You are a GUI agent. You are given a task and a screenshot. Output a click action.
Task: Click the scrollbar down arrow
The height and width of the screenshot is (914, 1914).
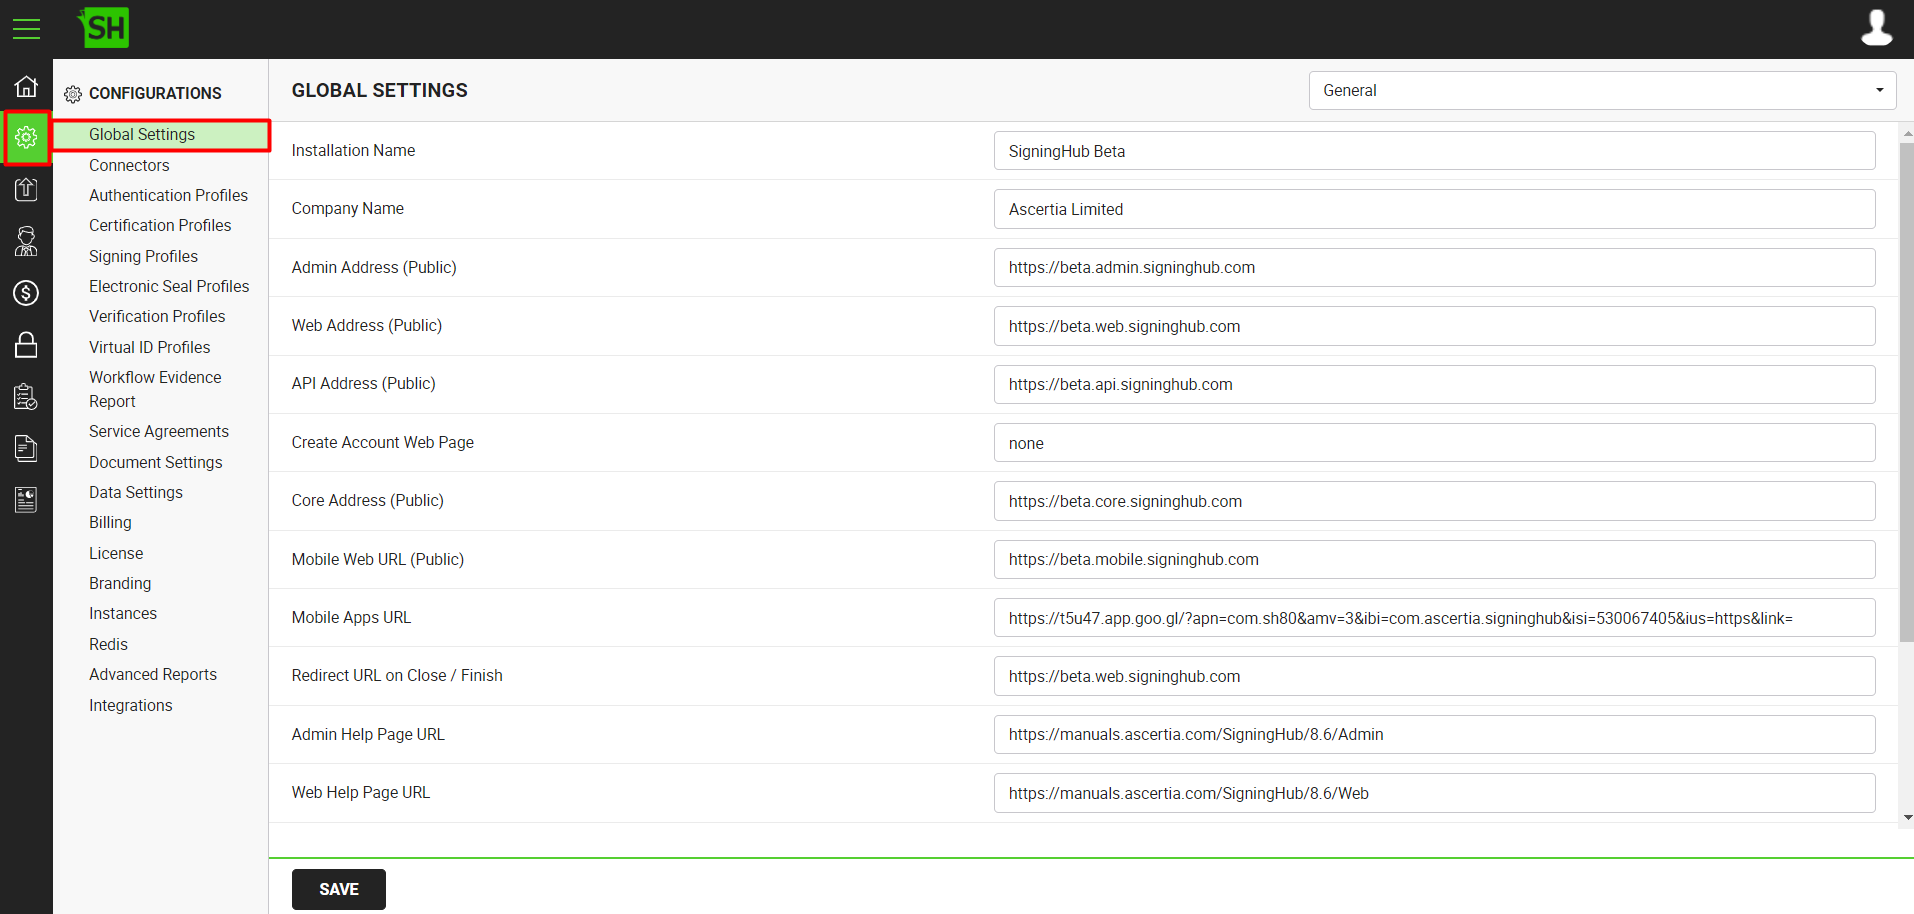pos(1907,817)
